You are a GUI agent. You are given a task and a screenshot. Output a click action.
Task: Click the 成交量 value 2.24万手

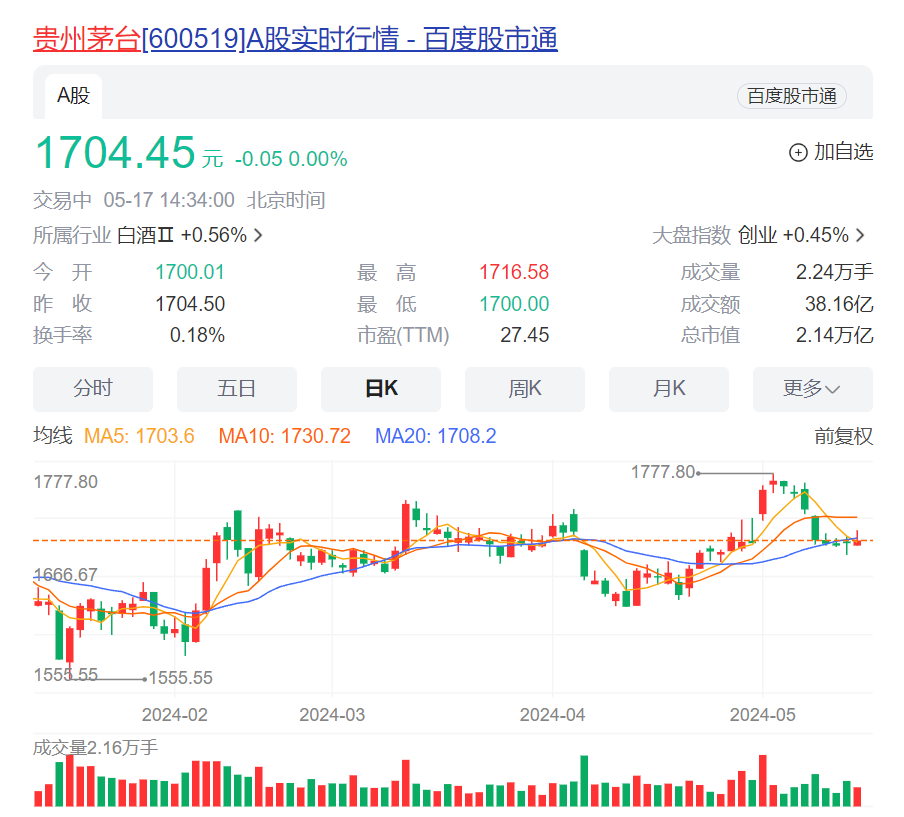(834, 272)
